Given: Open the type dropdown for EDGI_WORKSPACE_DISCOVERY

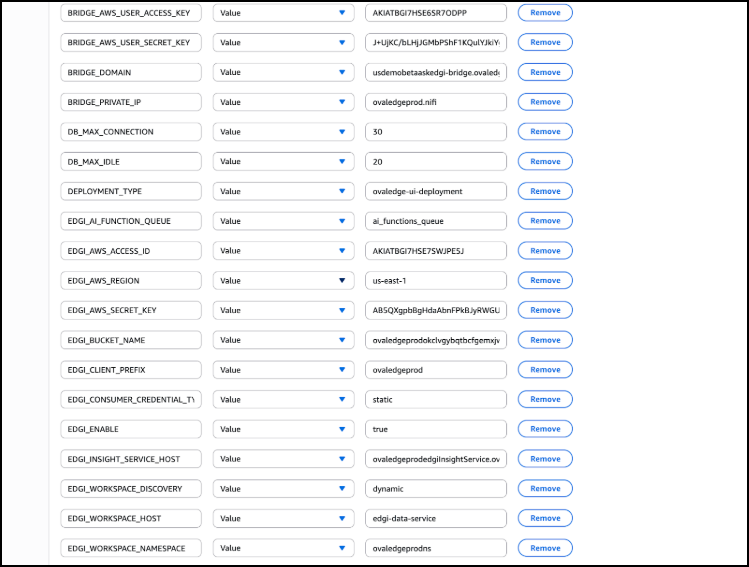Looking at the screenshot, I should 282,489.
